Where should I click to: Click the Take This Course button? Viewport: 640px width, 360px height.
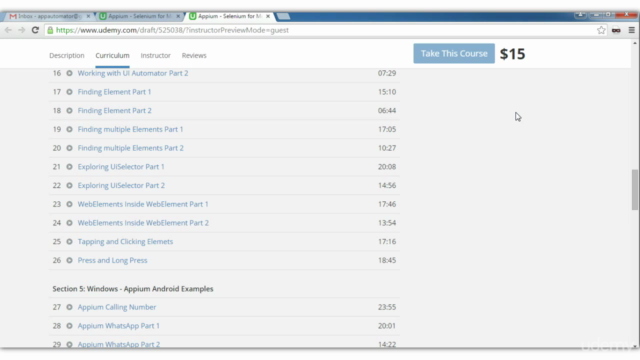click(x=454, y=53)
